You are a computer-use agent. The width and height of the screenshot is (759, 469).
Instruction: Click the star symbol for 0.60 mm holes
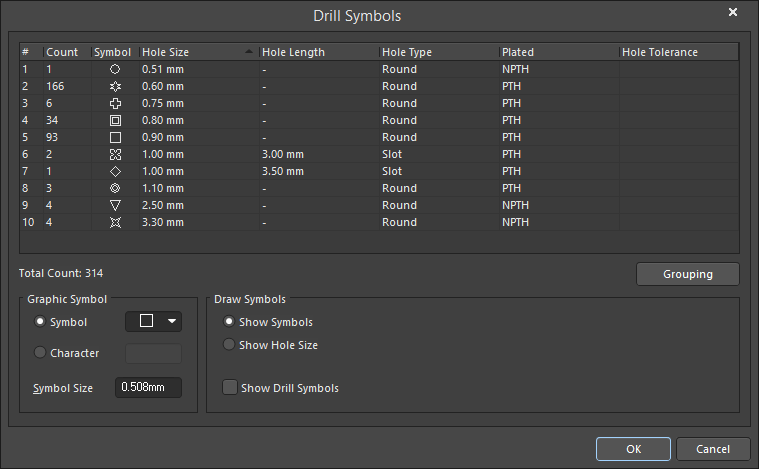coord(115,86)
